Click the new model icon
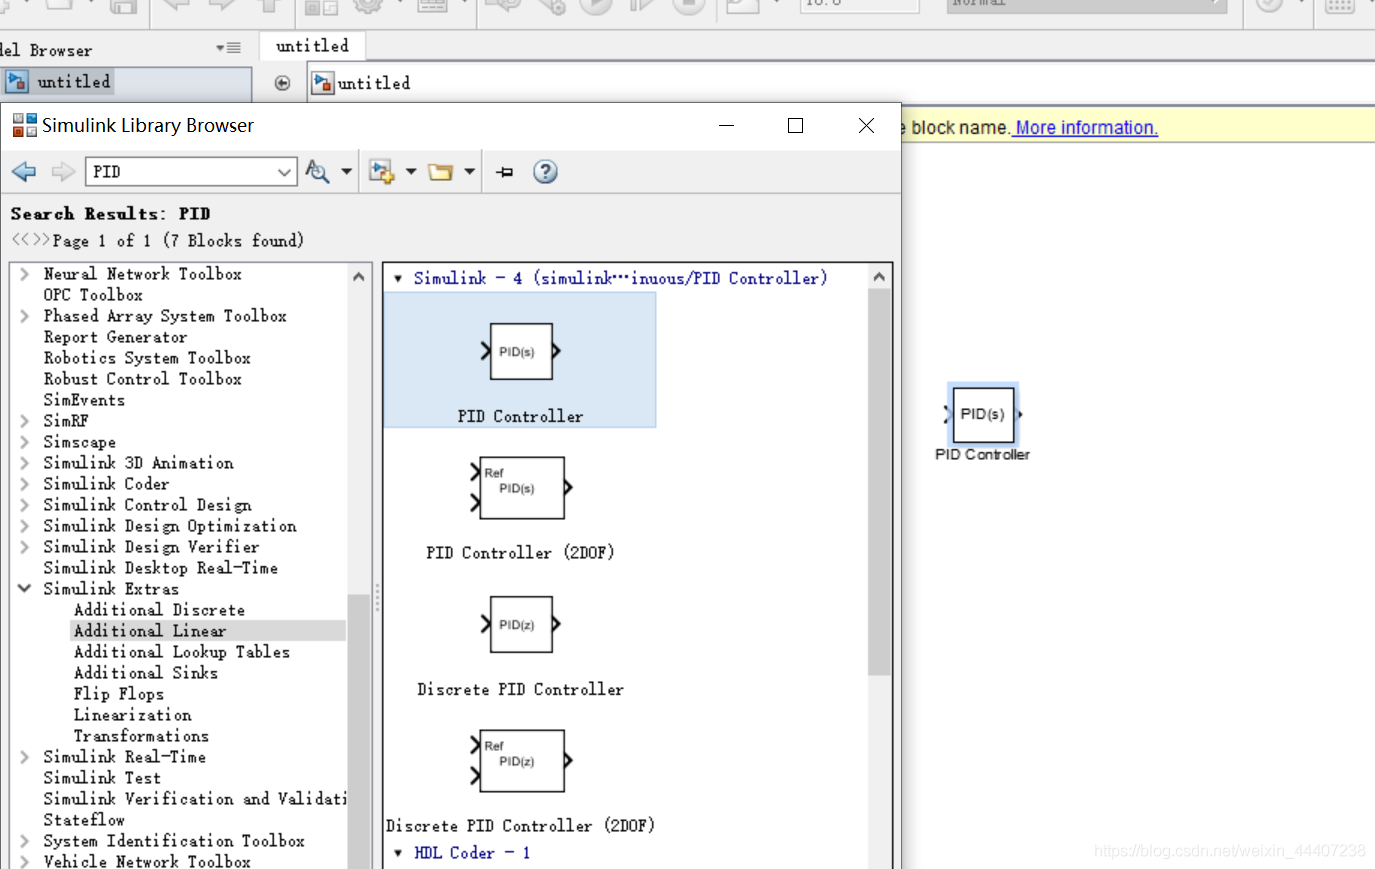1375x869 pixels. click(381, 172)
